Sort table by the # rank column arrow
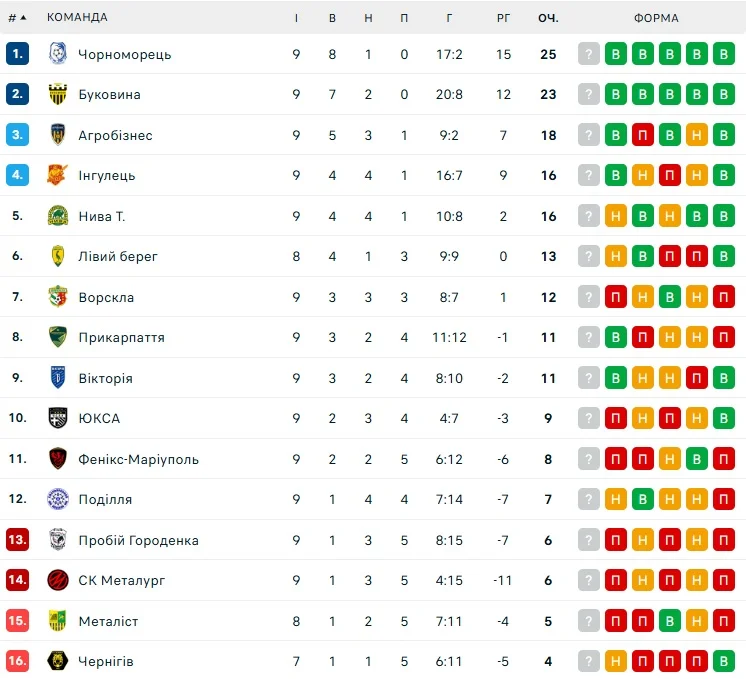The image size is (746, 679). click(x=23, y=18)
